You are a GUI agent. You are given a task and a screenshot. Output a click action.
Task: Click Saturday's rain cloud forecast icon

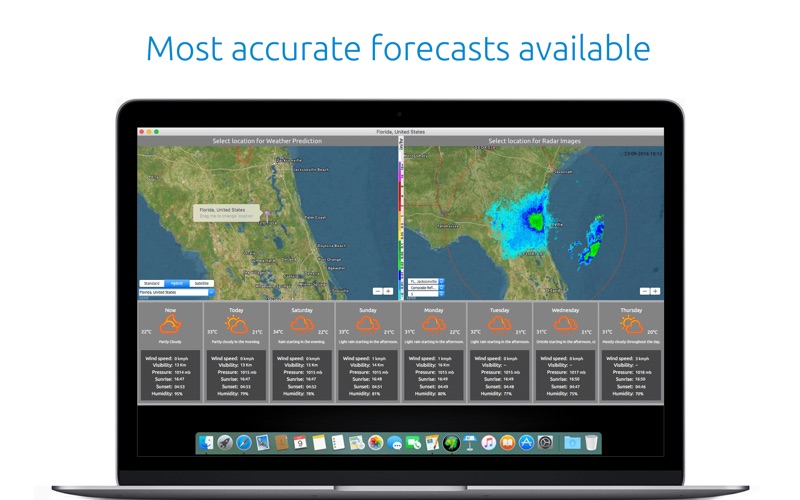302,326
